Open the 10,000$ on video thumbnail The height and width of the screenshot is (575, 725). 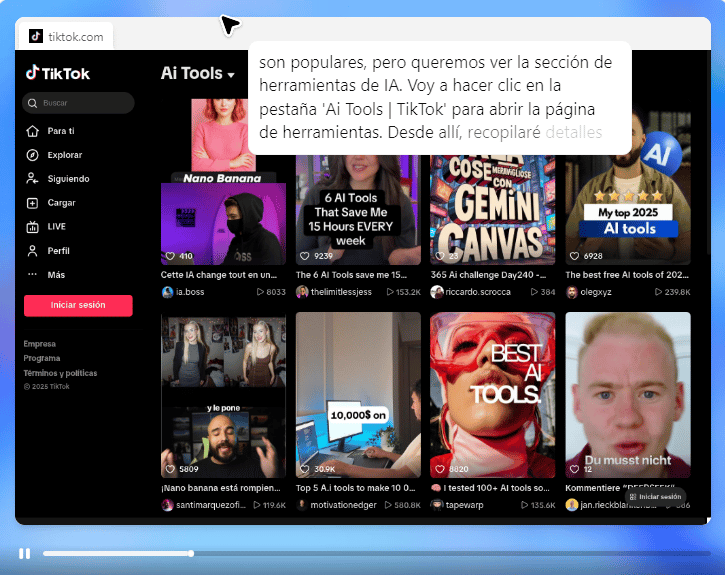point(358,395)
